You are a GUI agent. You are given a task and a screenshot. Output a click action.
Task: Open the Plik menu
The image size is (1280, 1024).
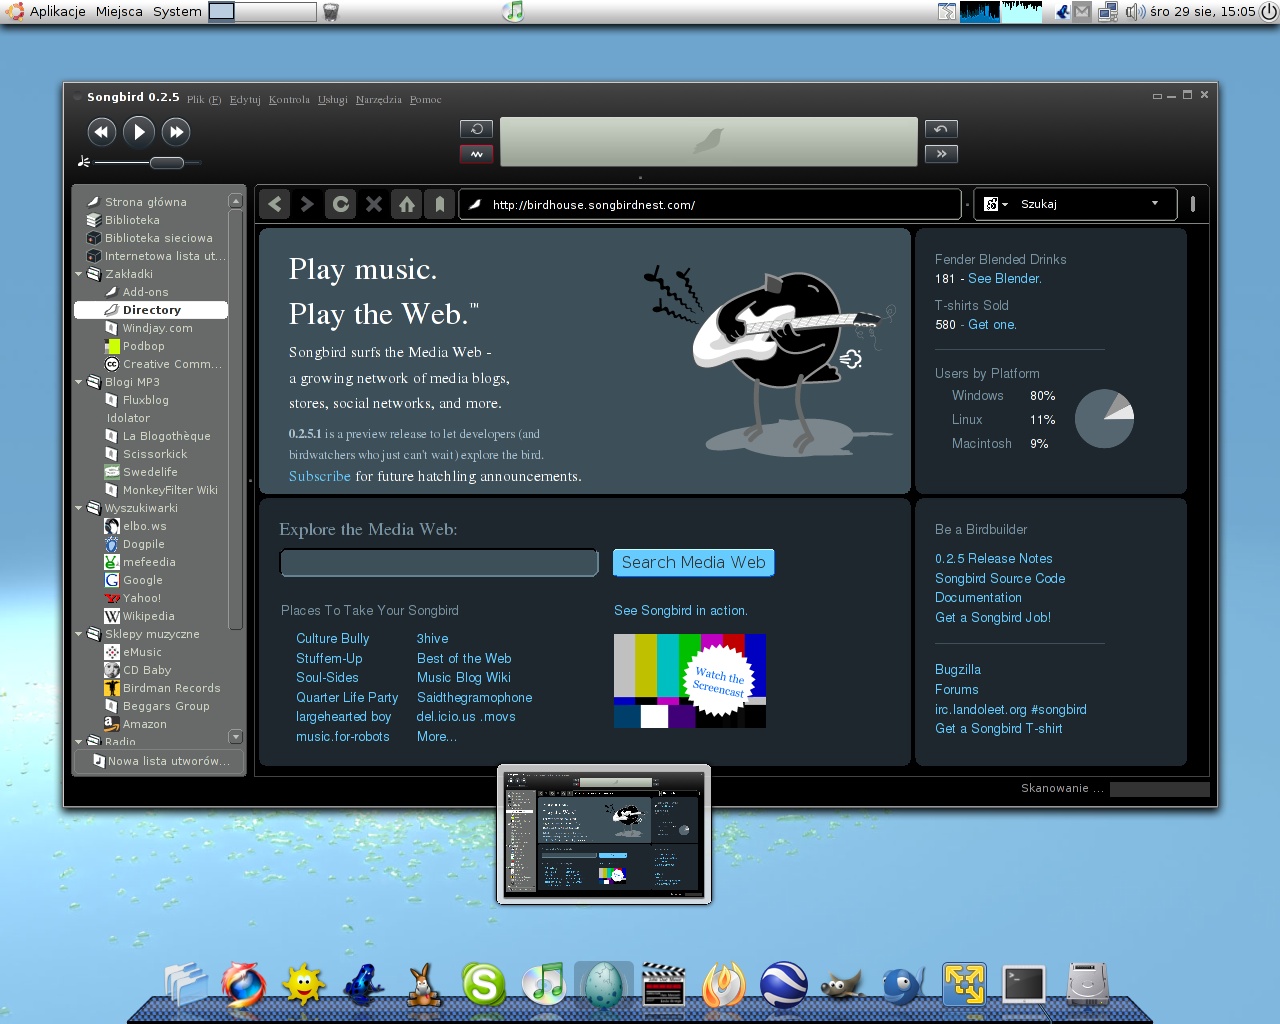(x=204, y=99)
